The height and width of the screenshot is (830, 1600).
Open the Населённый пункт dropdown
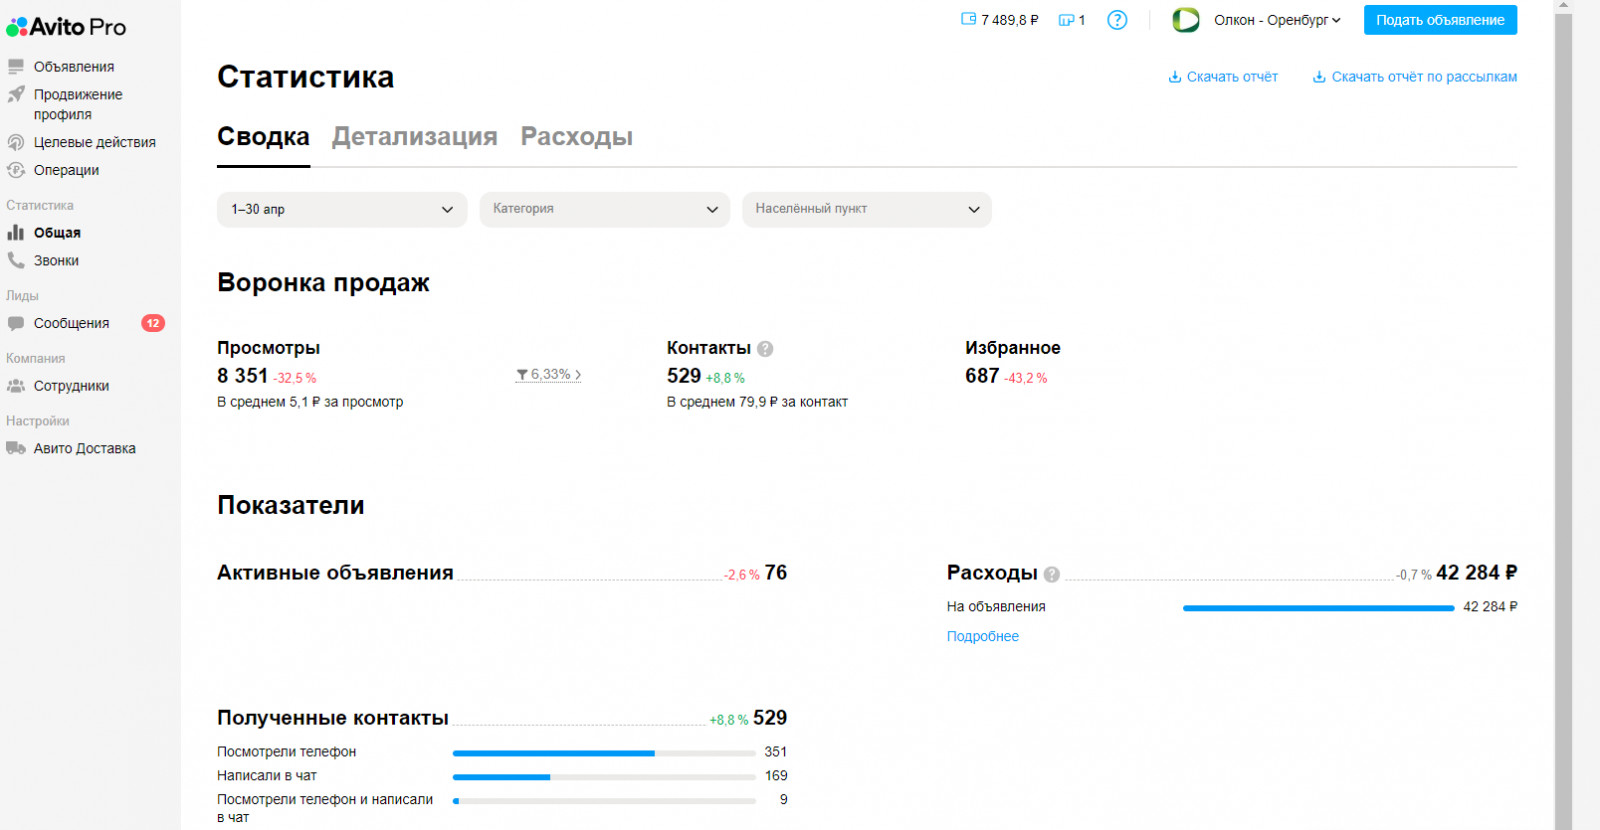(867, 209)
